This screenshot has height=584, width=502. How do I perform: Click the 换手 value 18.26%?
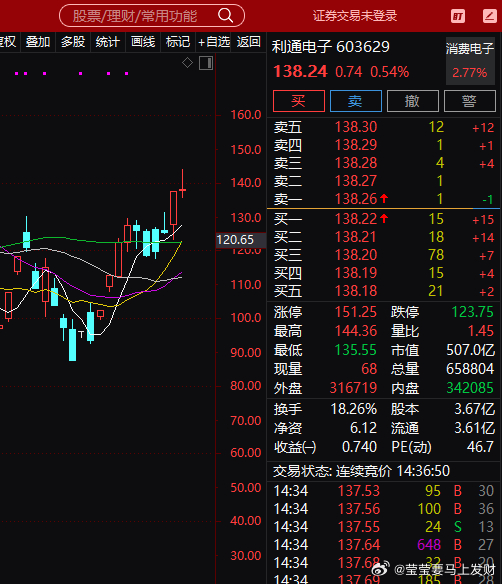(x=354, y=409)
